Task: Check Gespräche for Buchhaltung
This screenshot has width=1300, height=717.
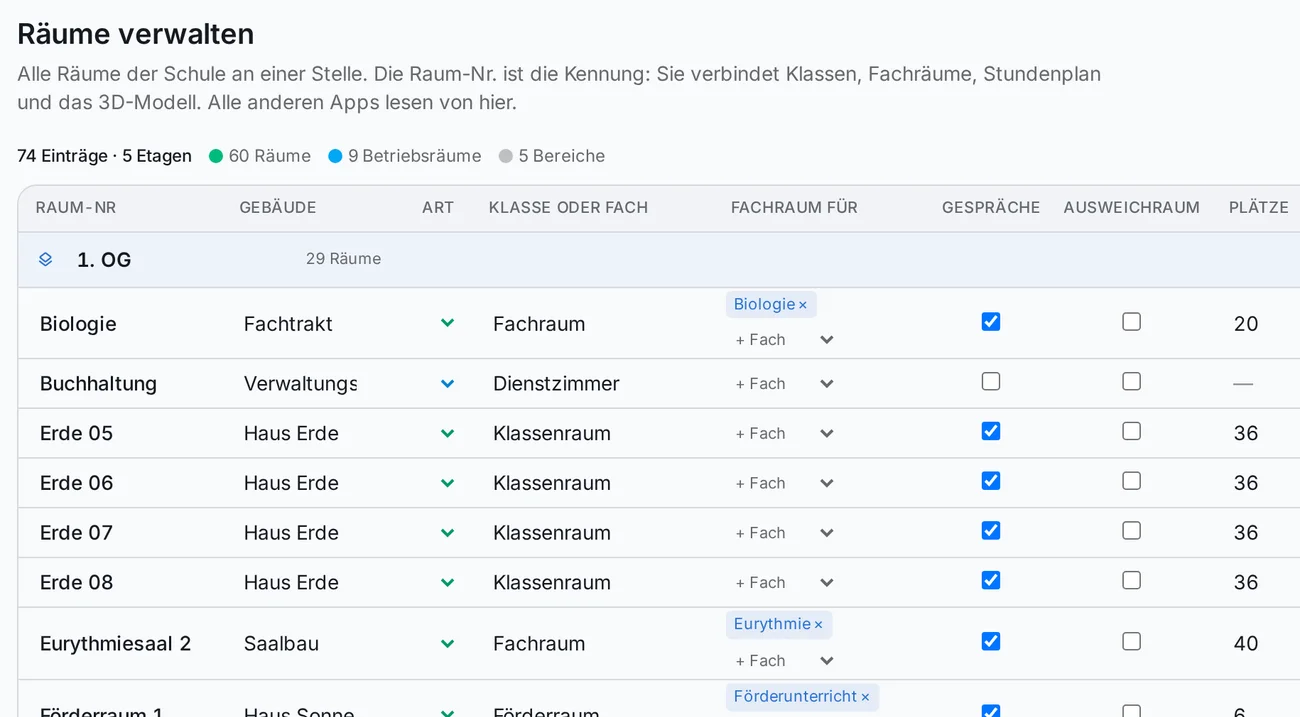Action: pyautogui.click(x=991, y=381)
